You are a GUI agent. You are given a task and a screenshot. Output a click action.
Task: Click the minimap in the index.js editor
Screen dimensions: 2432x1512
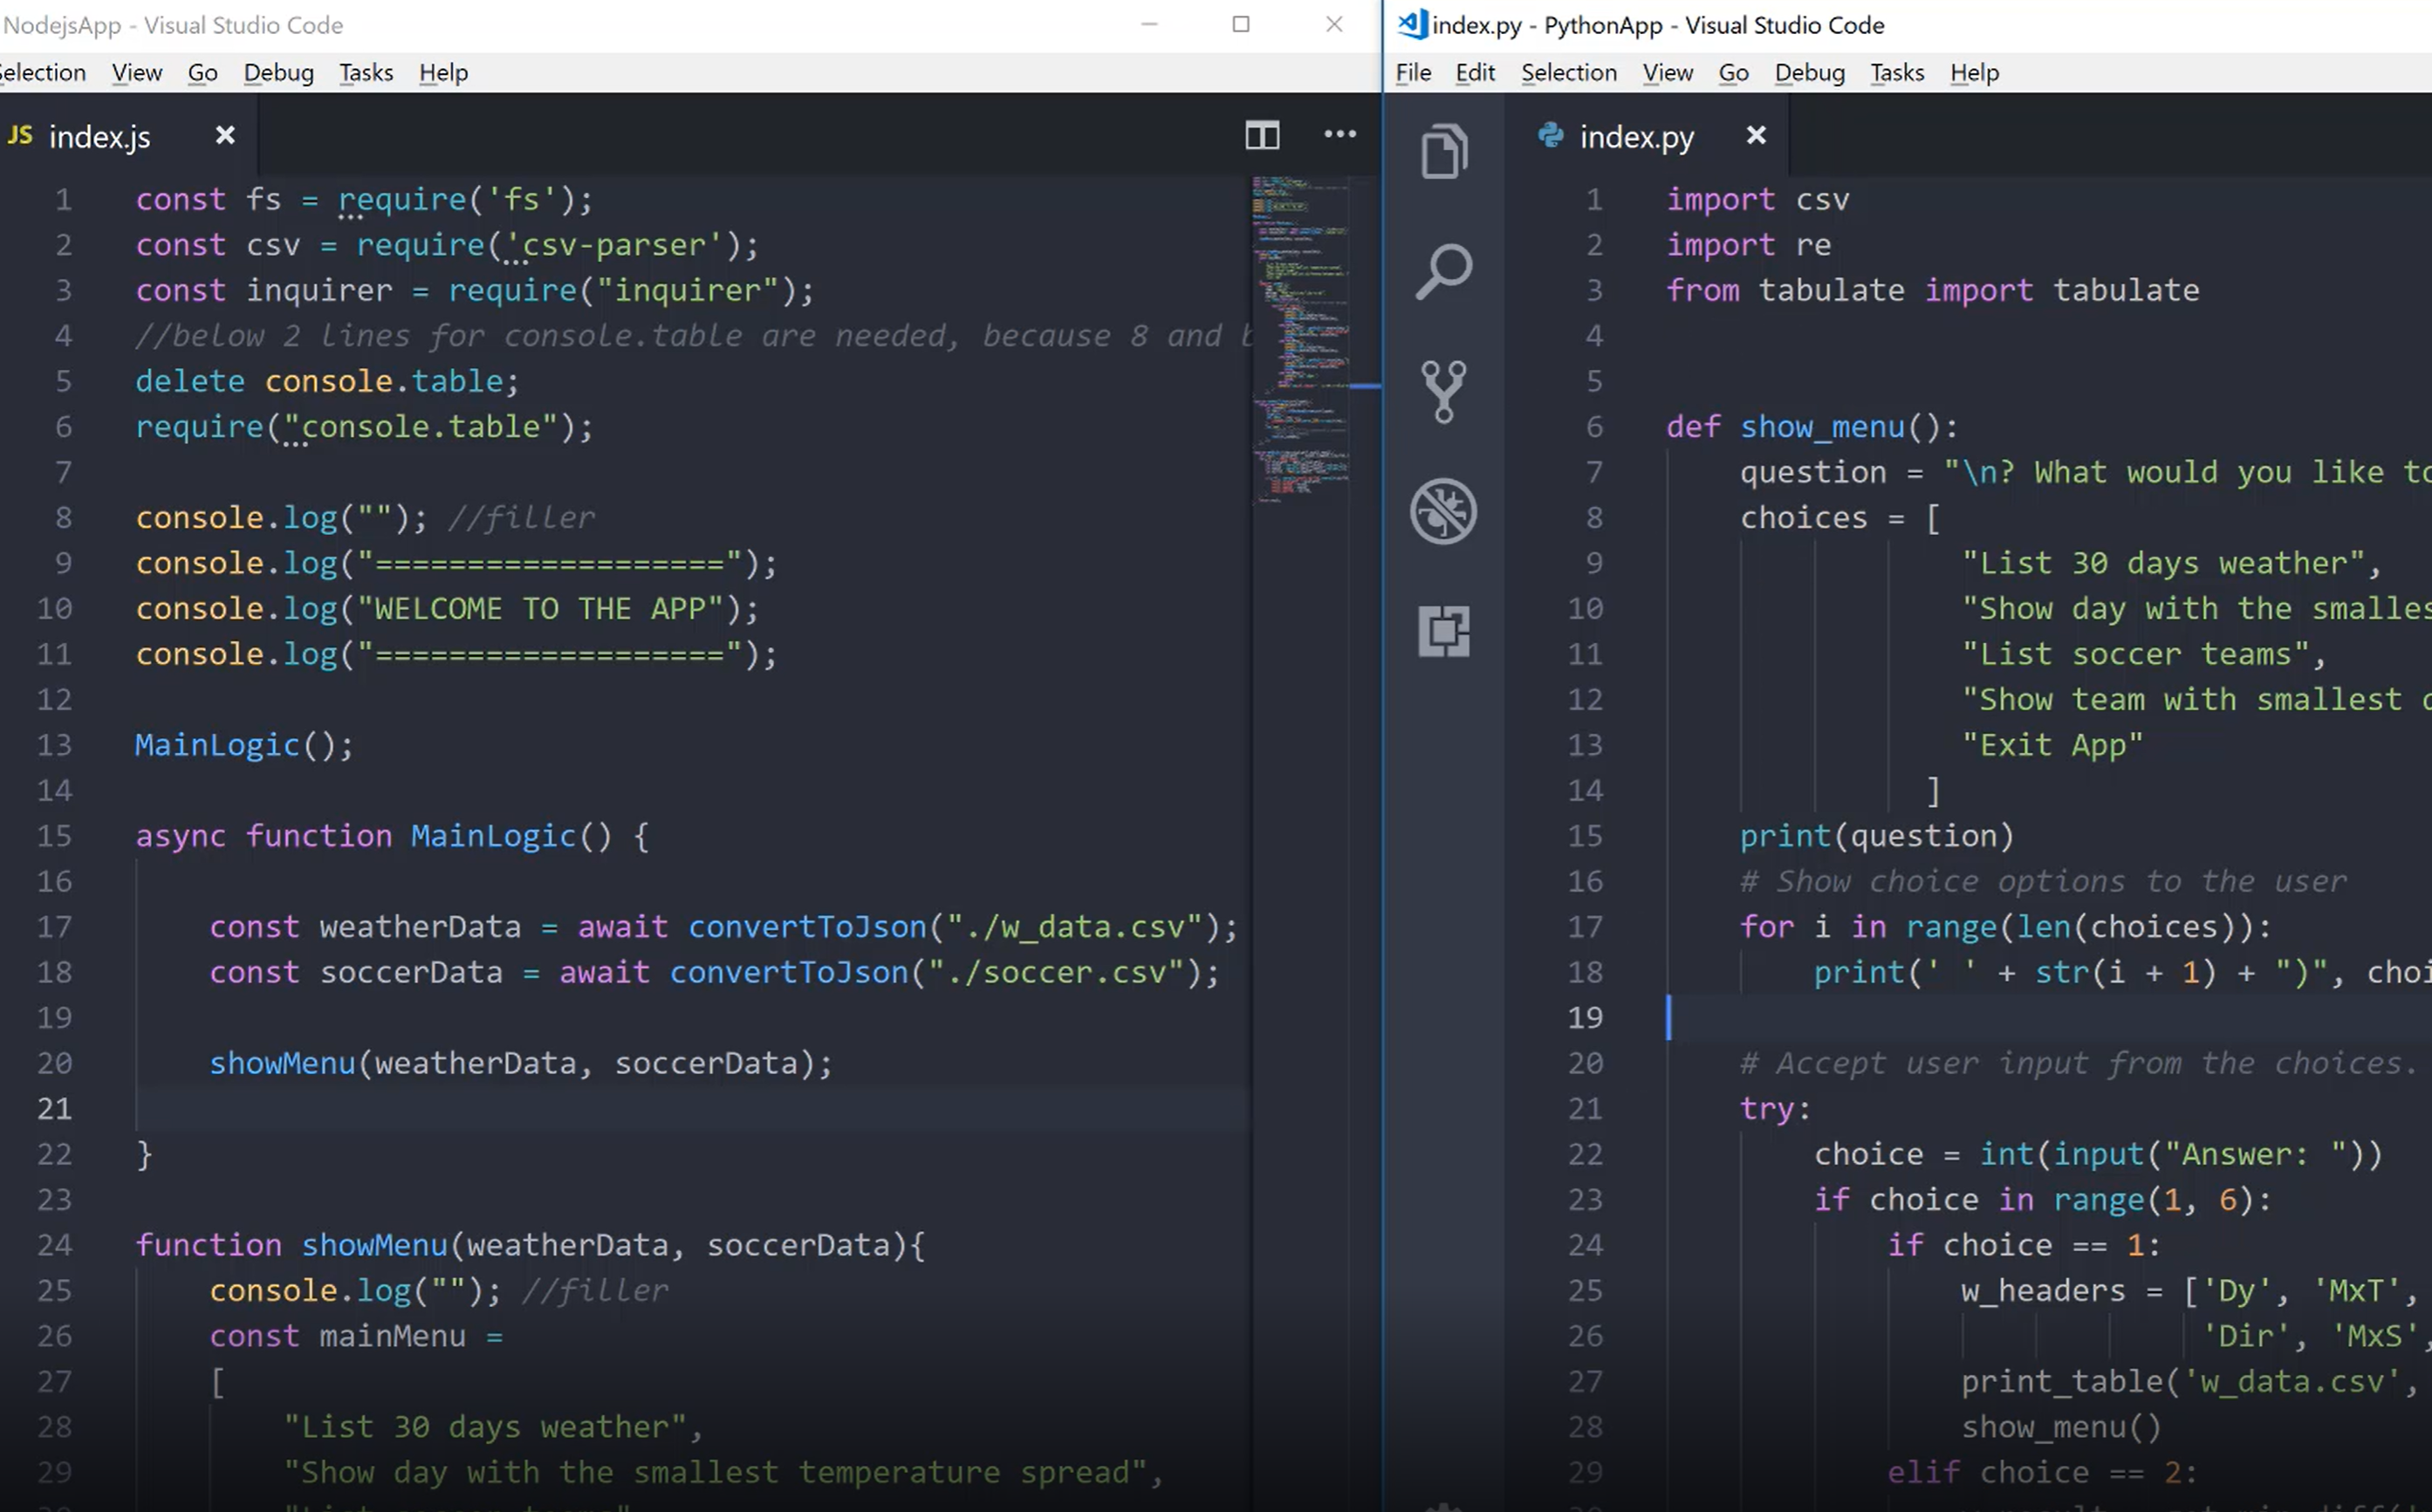pyautogui.click(x=1300, y=340)
